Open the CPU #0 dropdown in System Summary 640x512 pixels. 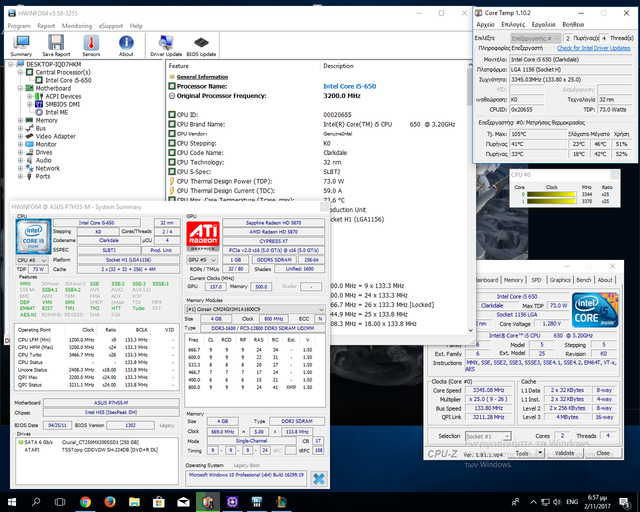(x=32, y=260)
